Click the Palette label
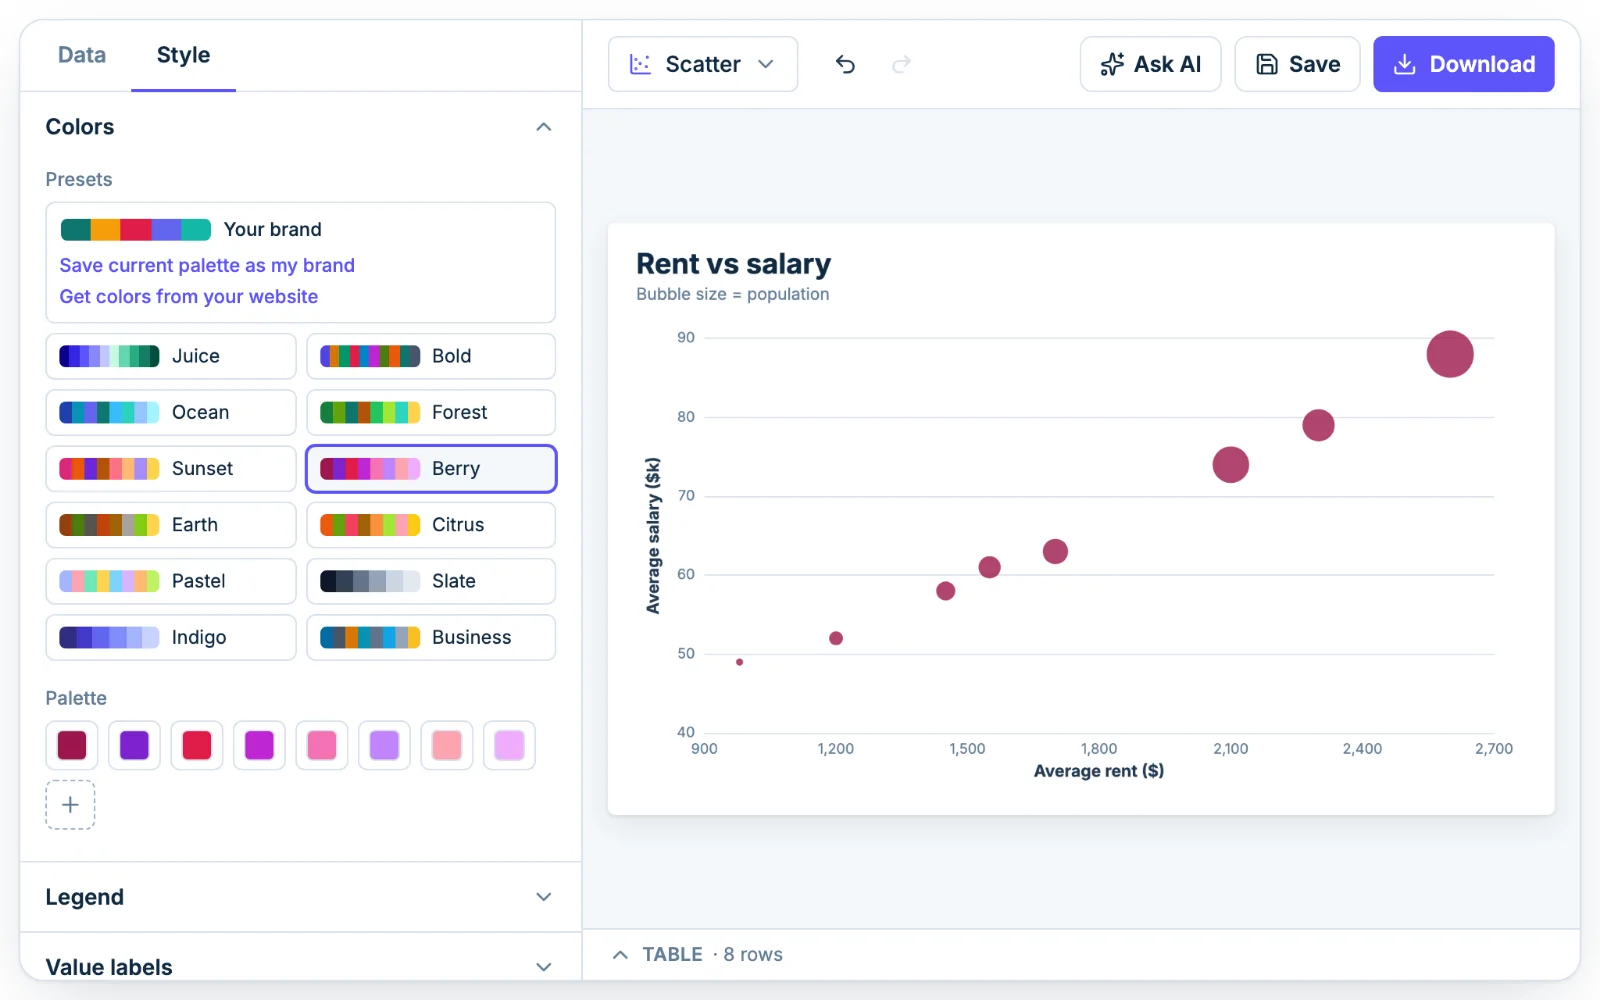The image size is (1600, 1000). click(x=76, y=698)
